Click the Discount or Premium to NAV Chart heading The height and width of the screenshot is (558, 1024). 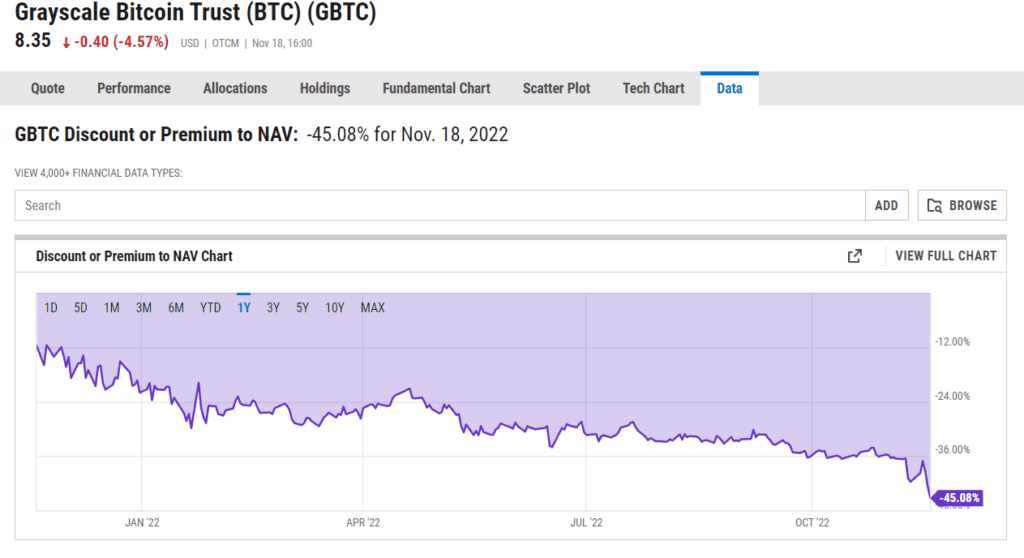[134, 256]
